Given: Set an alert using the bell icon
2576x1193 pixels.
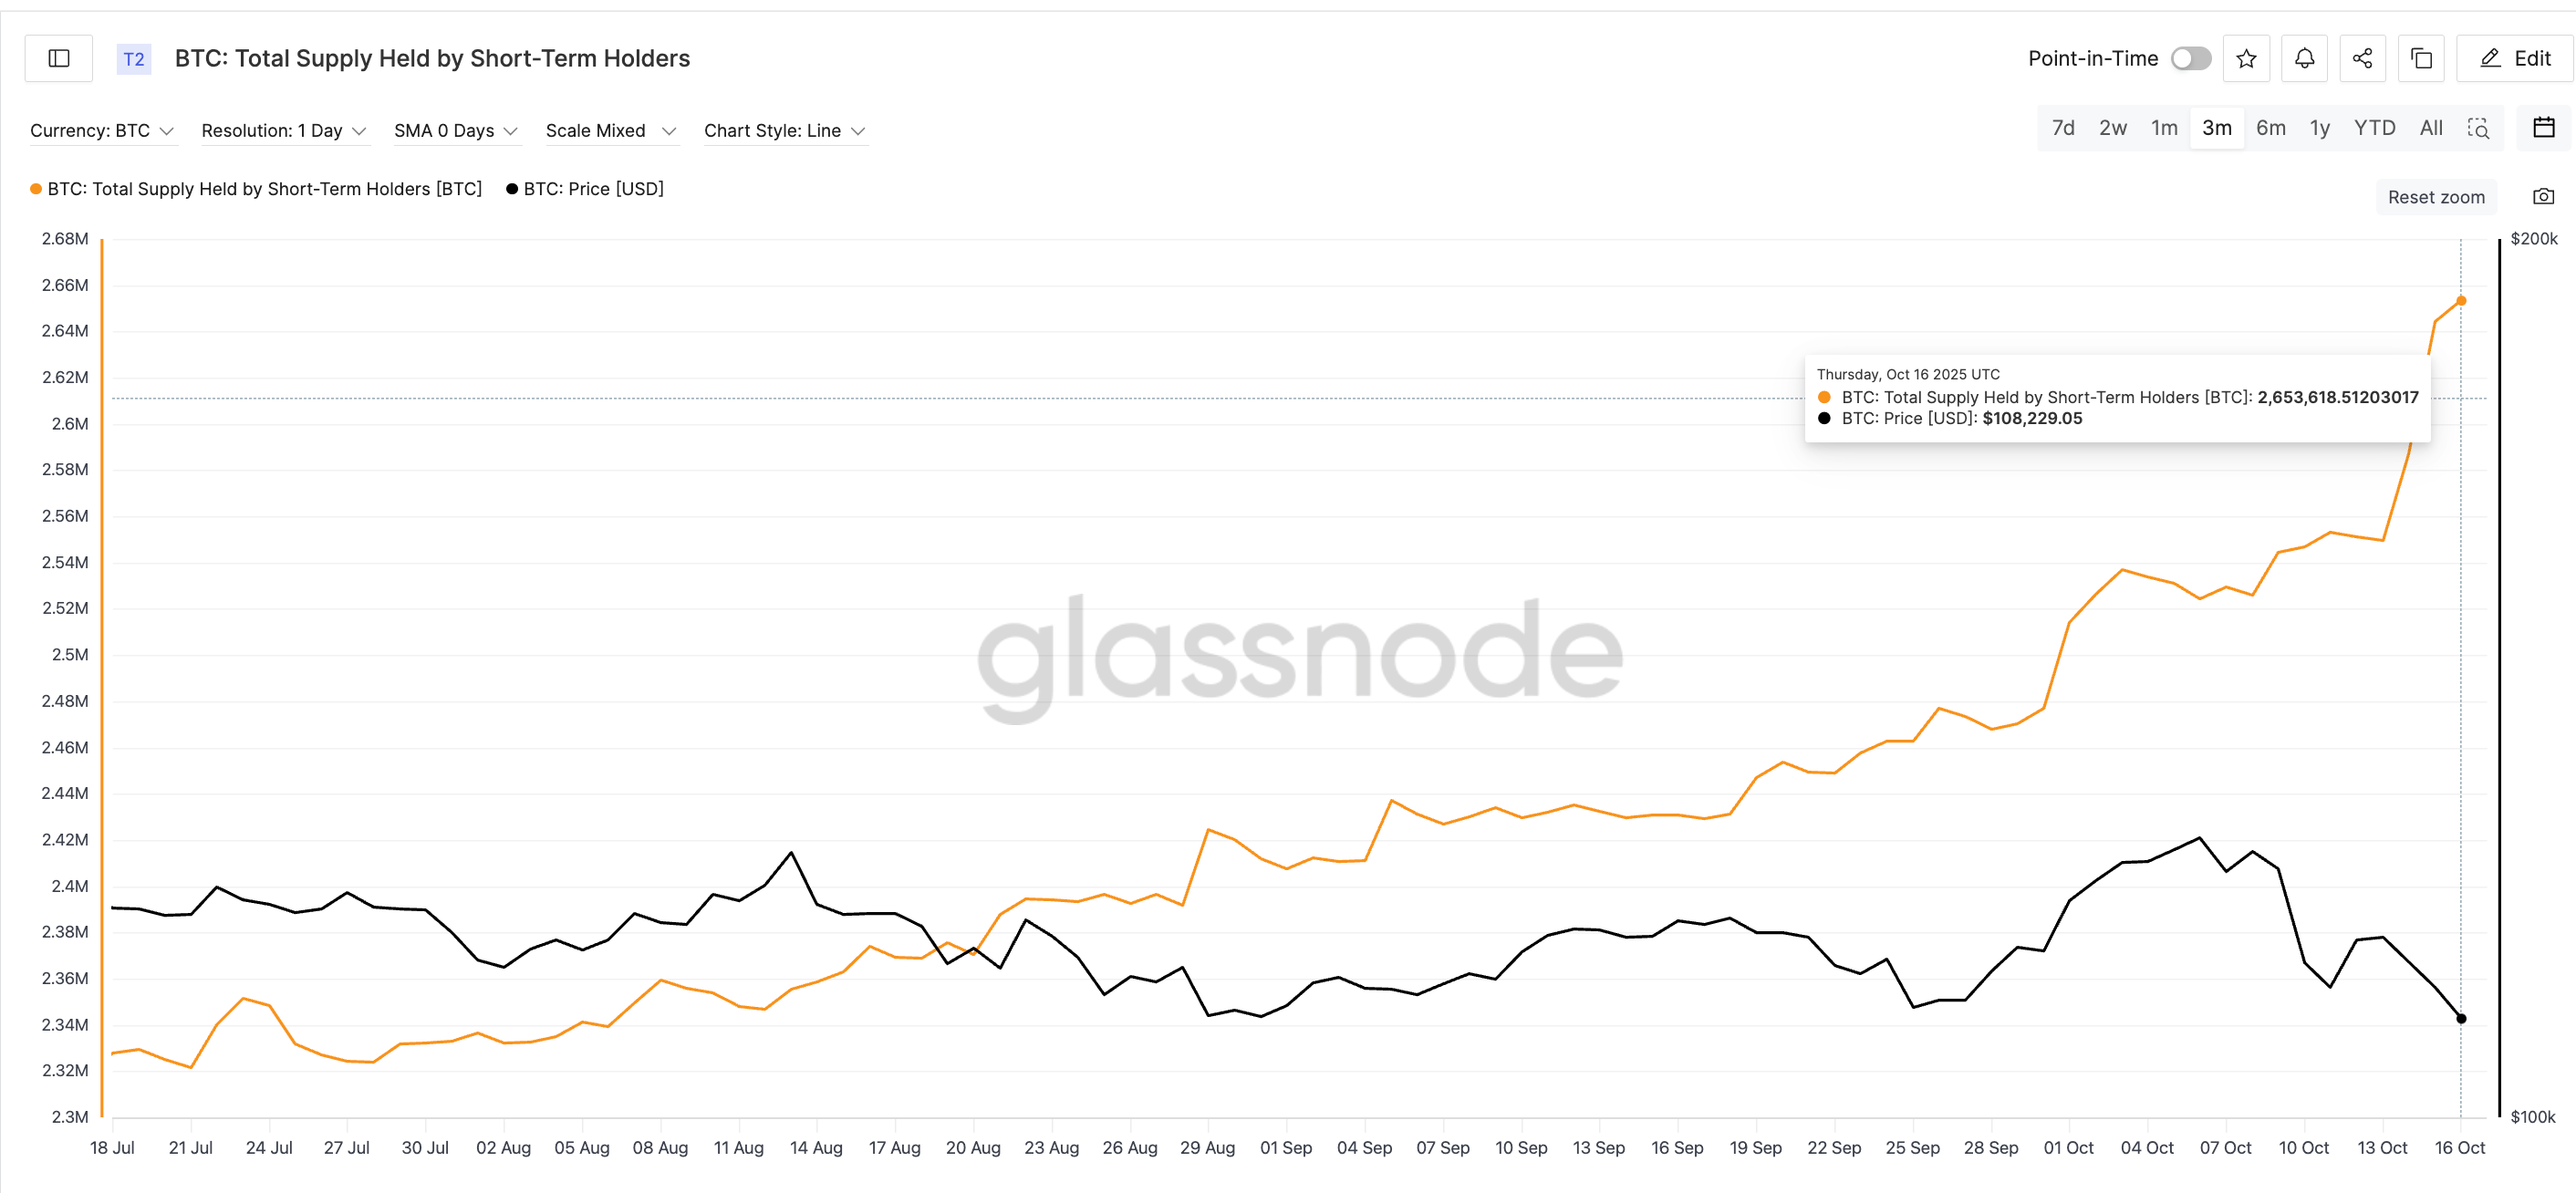Looking at the screenshot, I should click(2304, 58).
